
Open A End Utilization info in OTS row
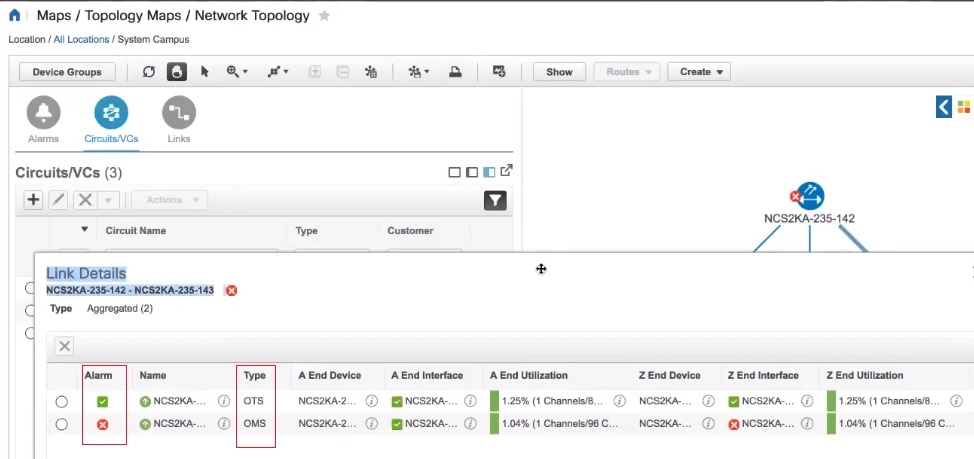click(x=619, y=401)
